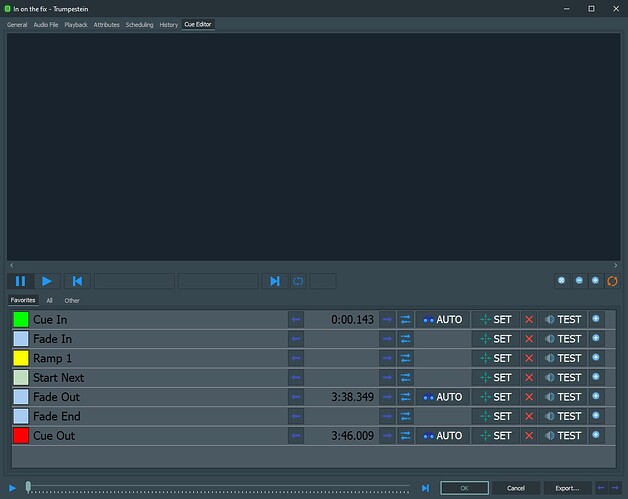Click left arrow on the Ramp 1 row
The image size is (628, 499).
coord(296,358)
